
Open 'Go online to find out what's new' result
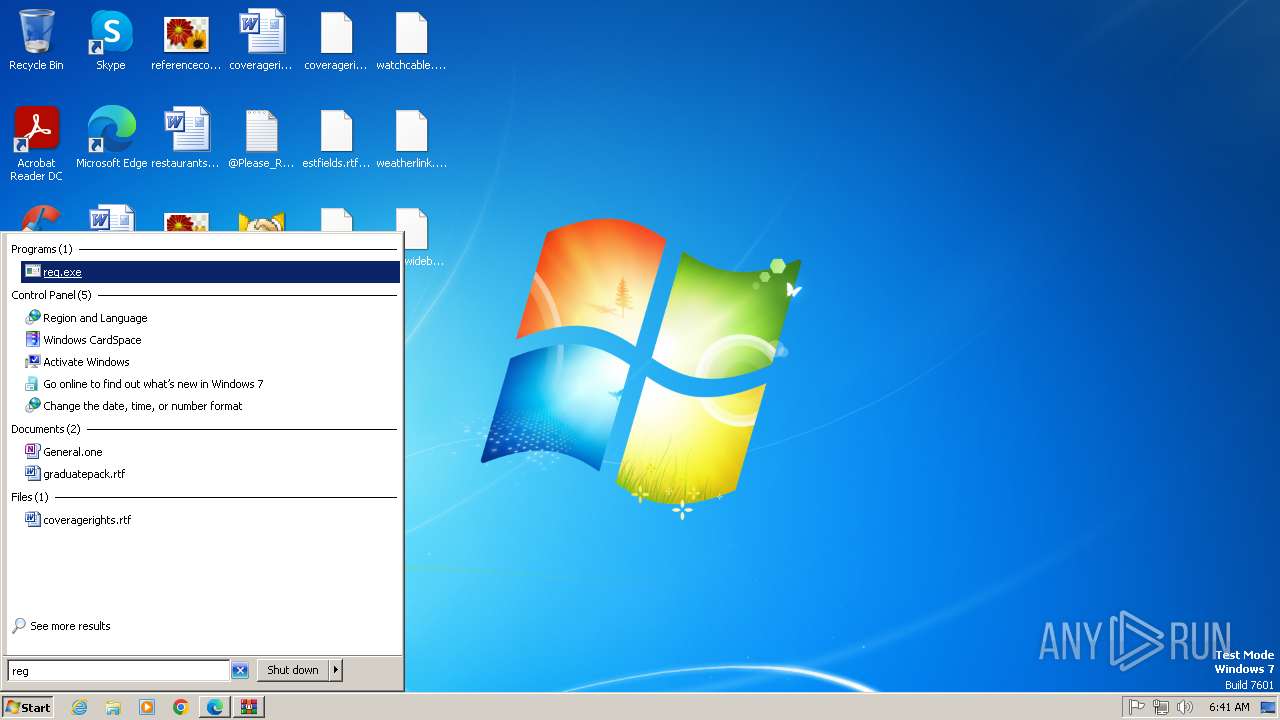tap(153, 384)
